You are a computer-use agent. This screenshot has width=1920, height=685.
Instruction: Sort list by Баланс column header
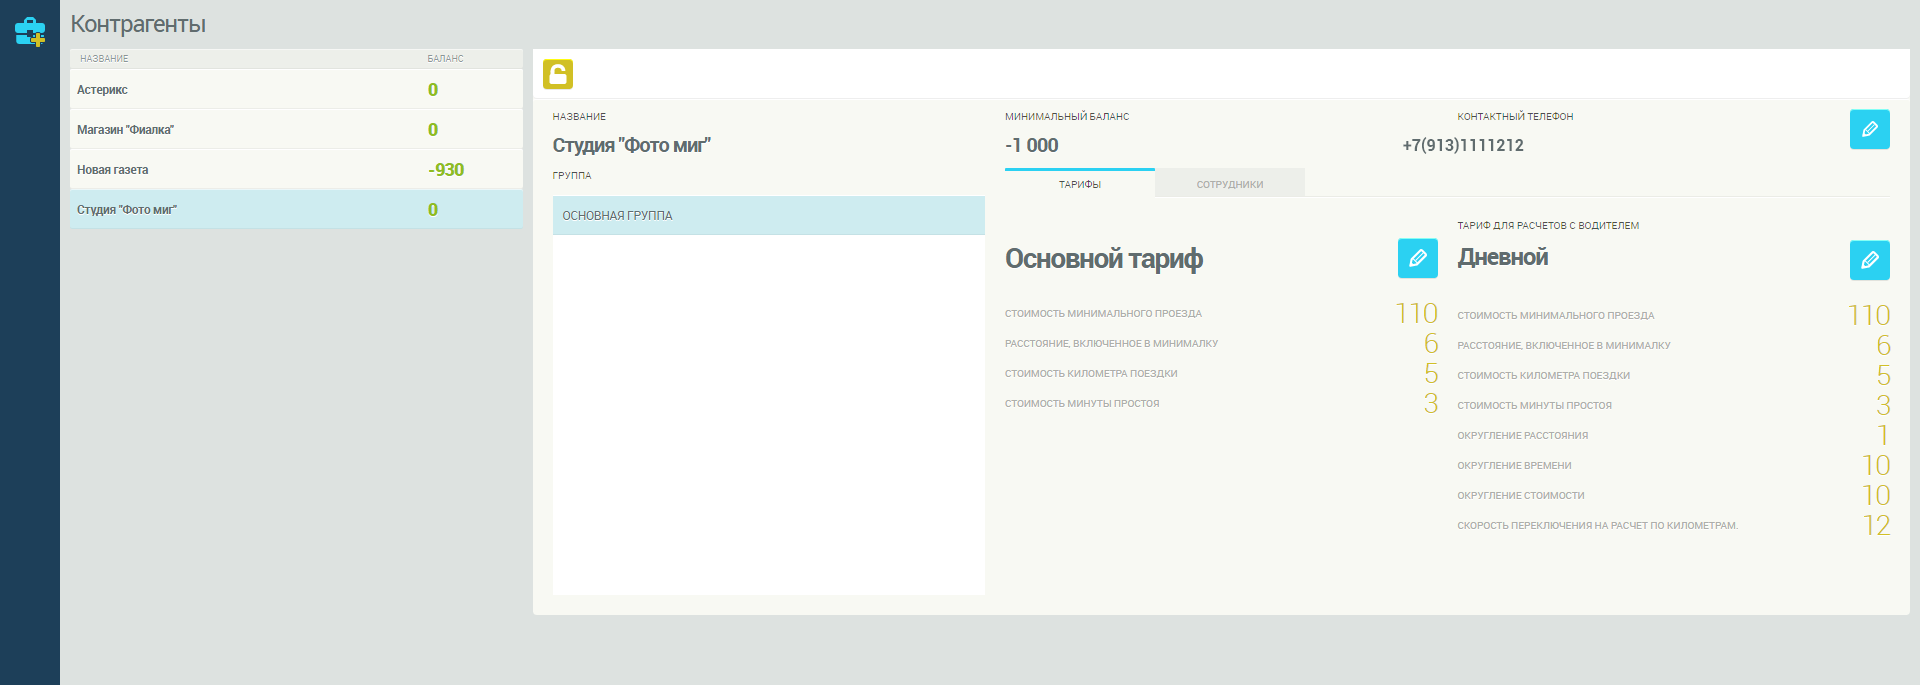point(445,59)
